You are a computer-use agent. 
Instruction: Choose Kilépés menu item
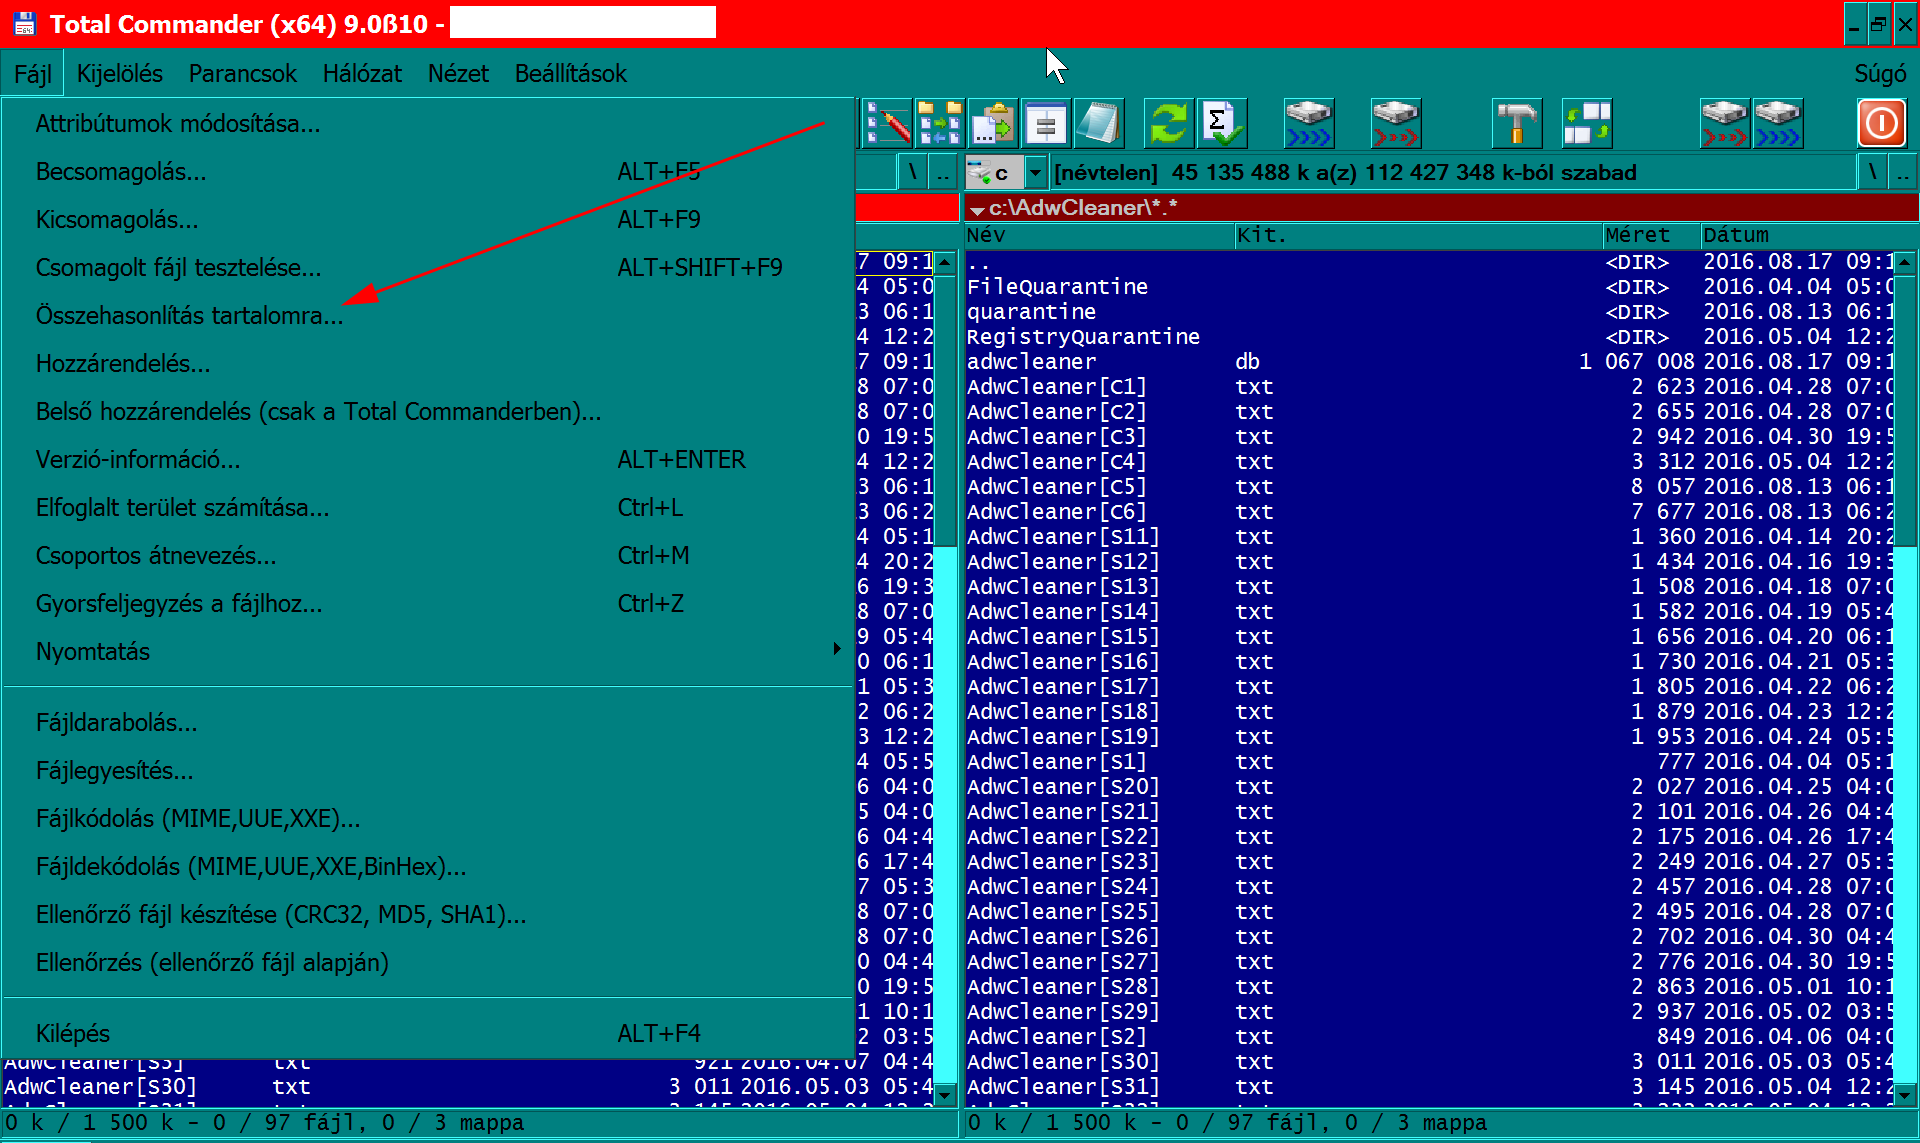(x=428, y=1033)
